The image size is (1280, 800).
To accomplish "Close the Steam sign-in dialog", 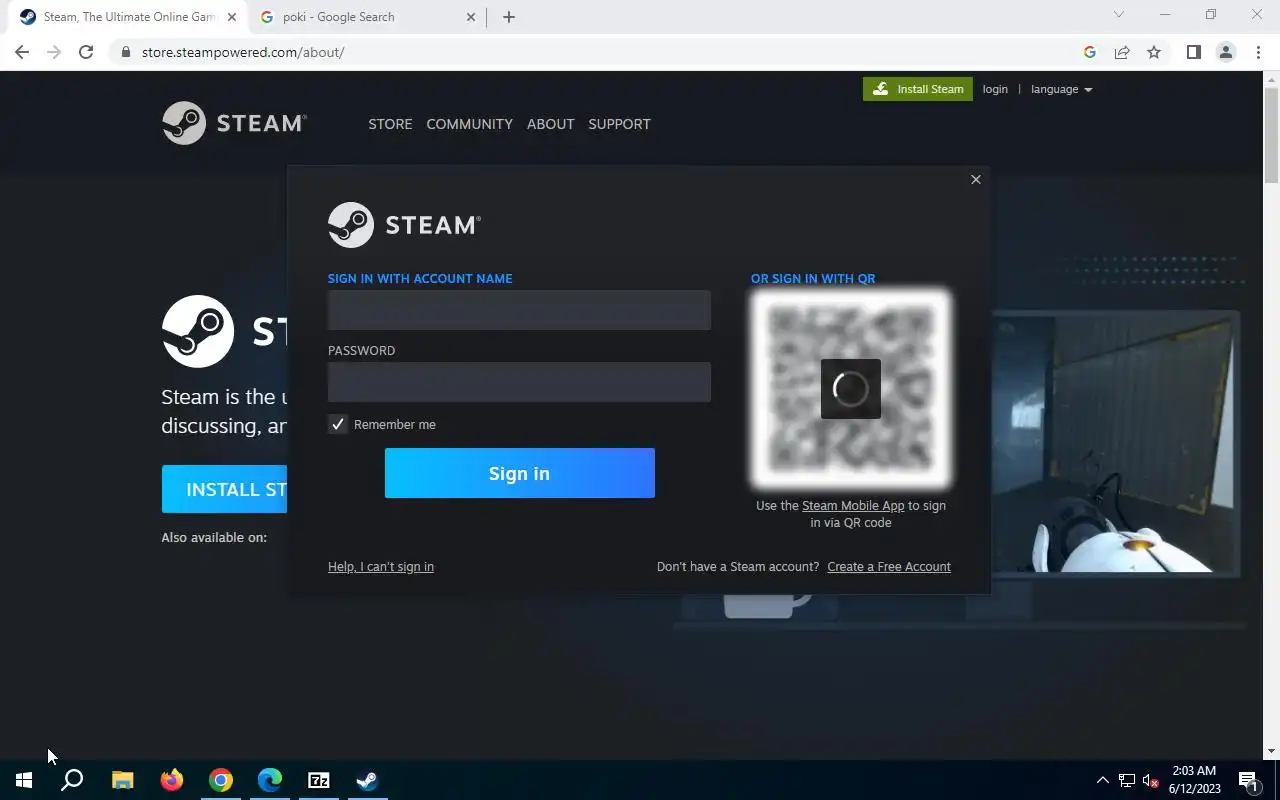I will pos(976,179).
